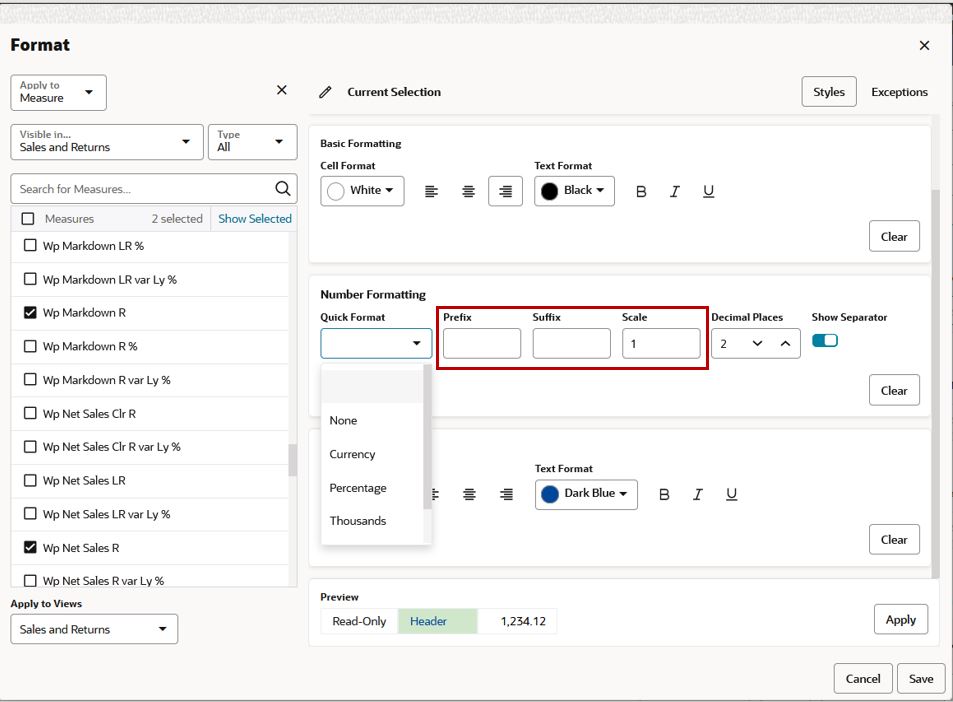Click the white cell color swatch

click(x=335, y=191)
